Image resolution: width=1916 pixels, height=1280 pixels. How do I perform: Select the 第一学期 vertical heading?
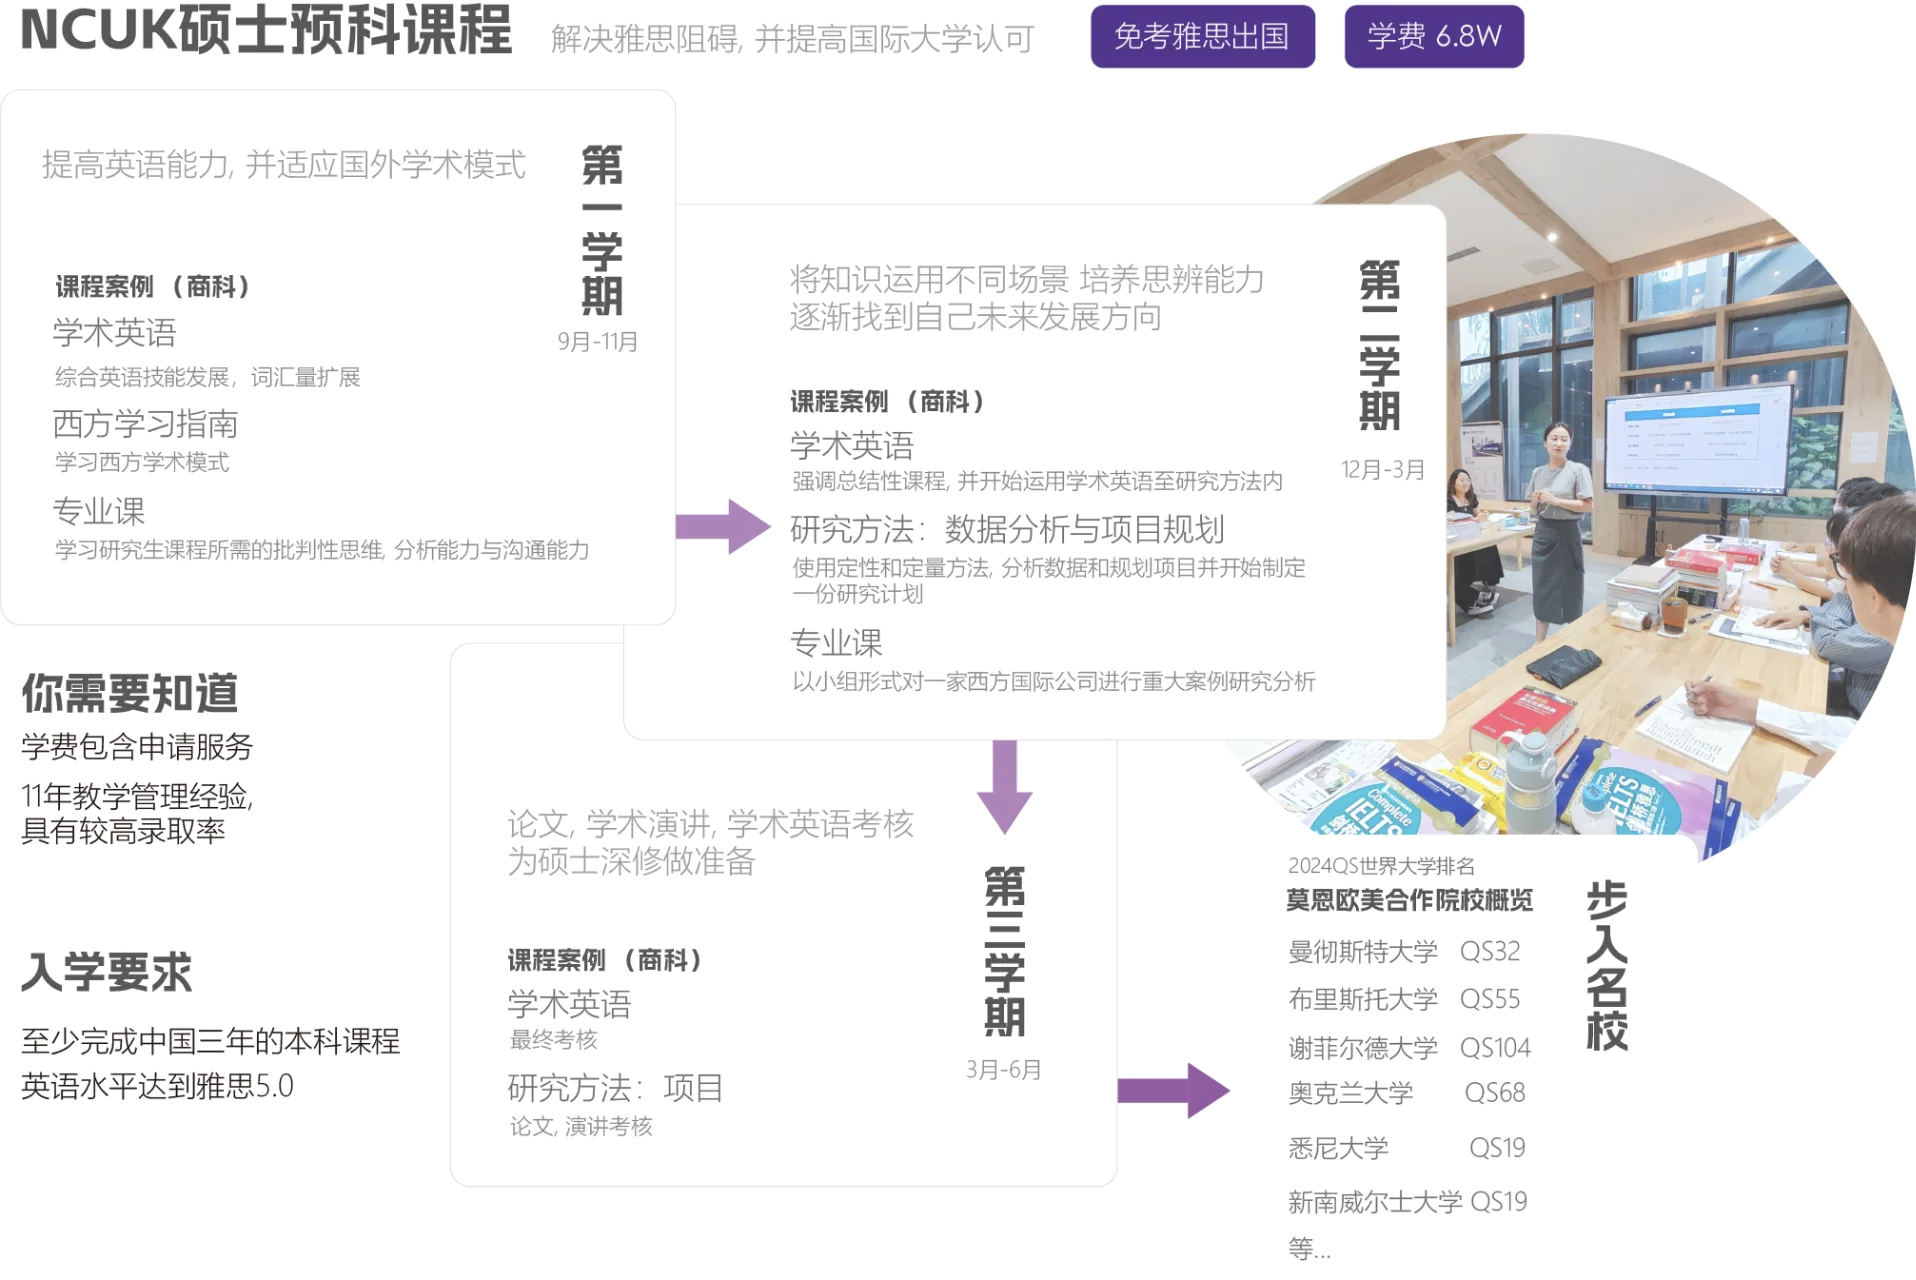602,230
